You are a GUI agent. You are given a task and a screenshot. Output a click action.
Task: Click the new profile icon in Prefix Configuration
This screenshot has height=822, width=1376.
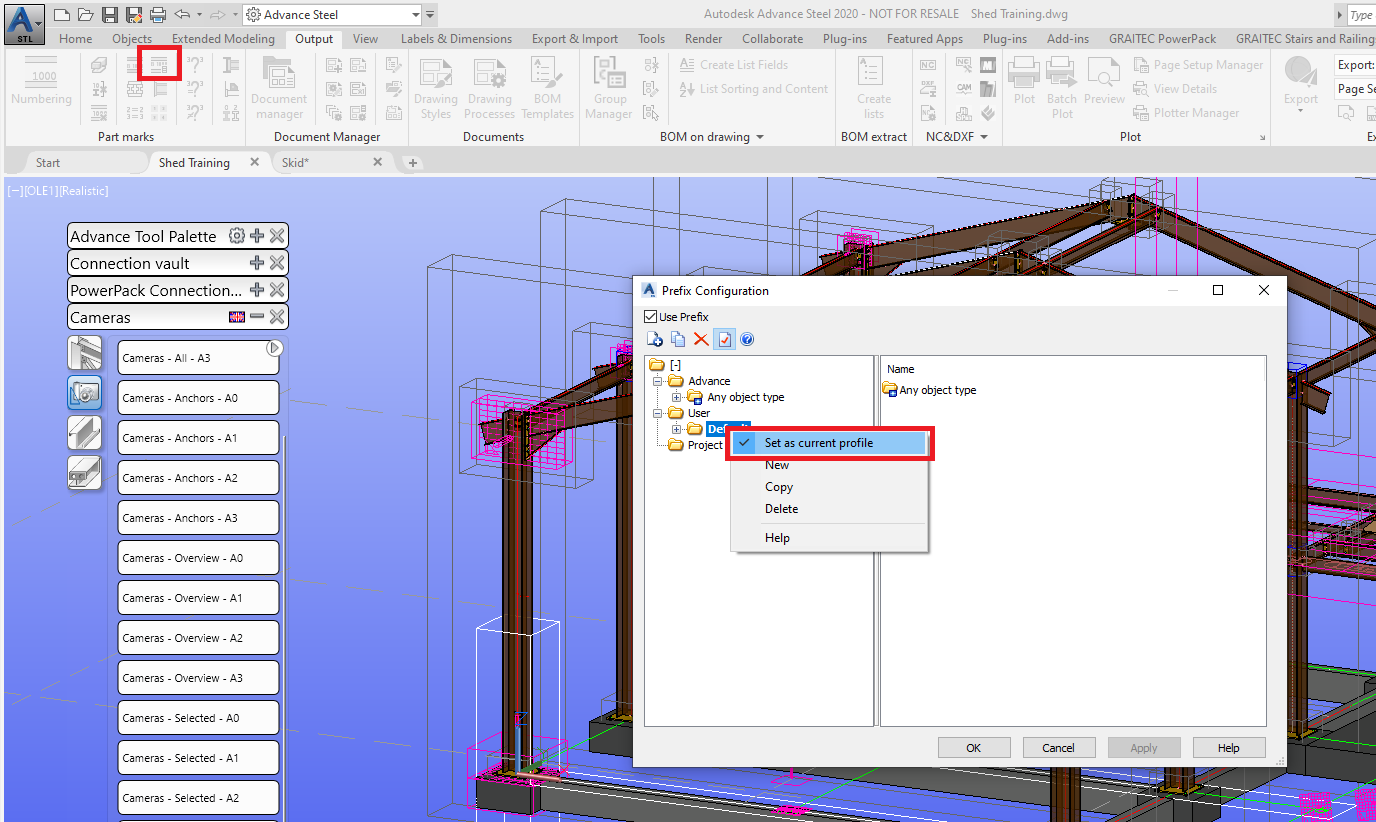click(x=654, y=339)
